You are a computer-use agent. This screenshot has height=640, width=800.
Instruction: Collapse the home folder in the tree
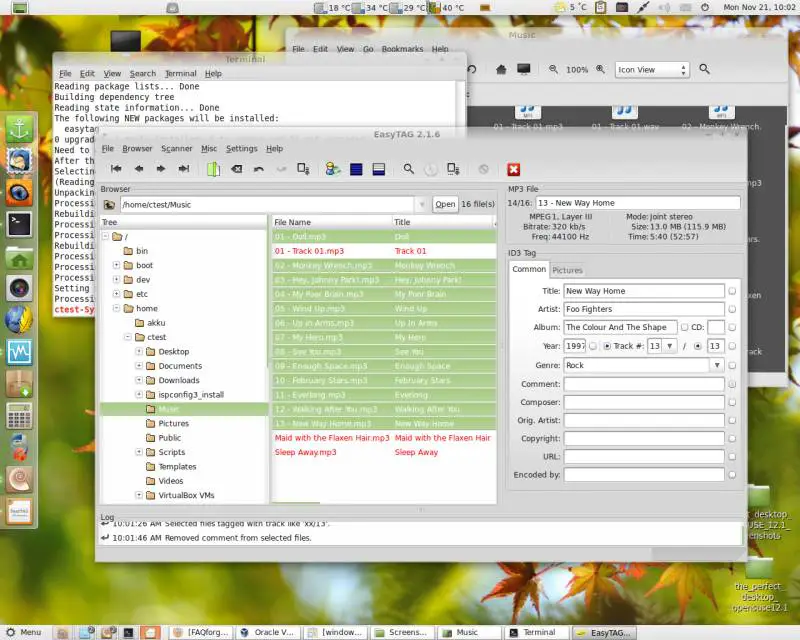tap(116, 308)
